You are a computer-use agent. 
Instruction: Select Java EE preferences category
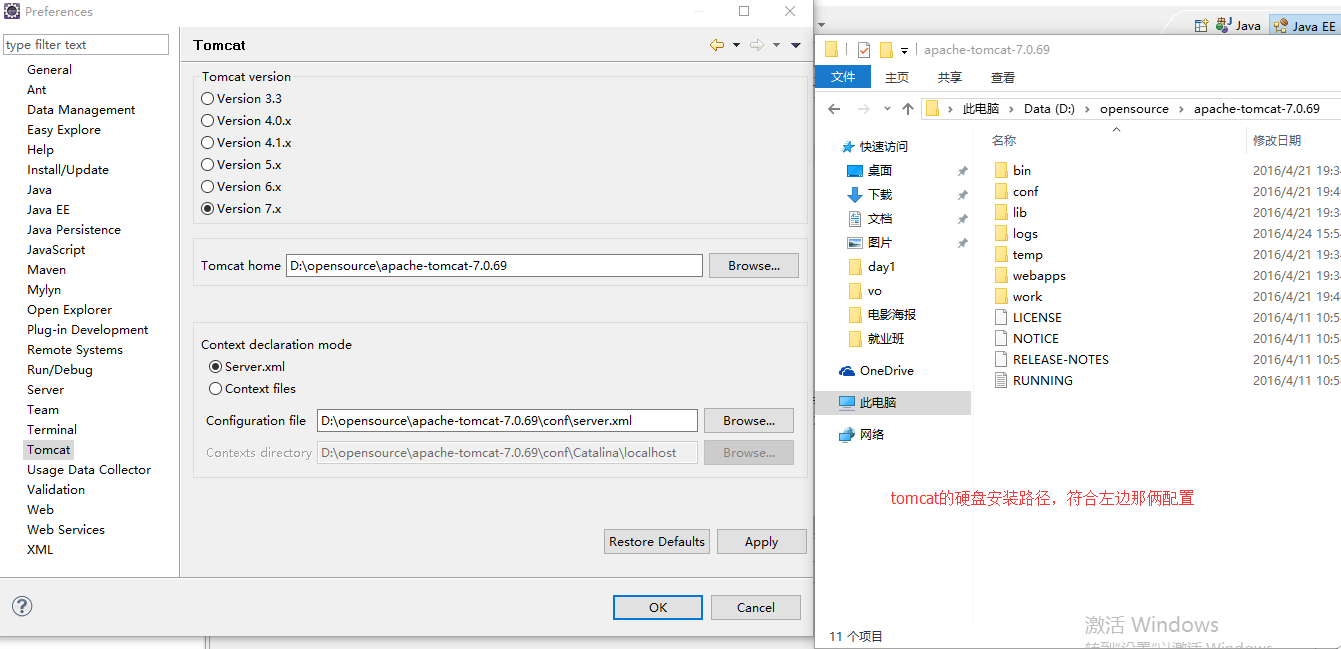[x=48, y=210]
